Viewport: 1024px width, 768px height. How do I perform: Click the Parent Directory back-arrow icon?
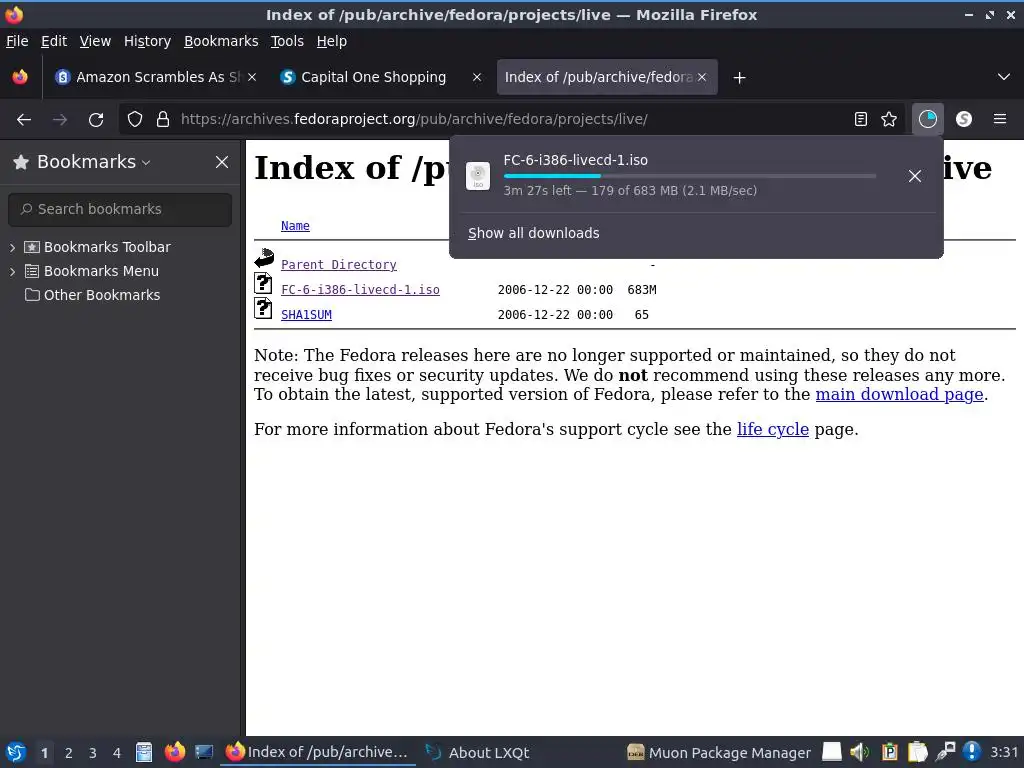264,259
